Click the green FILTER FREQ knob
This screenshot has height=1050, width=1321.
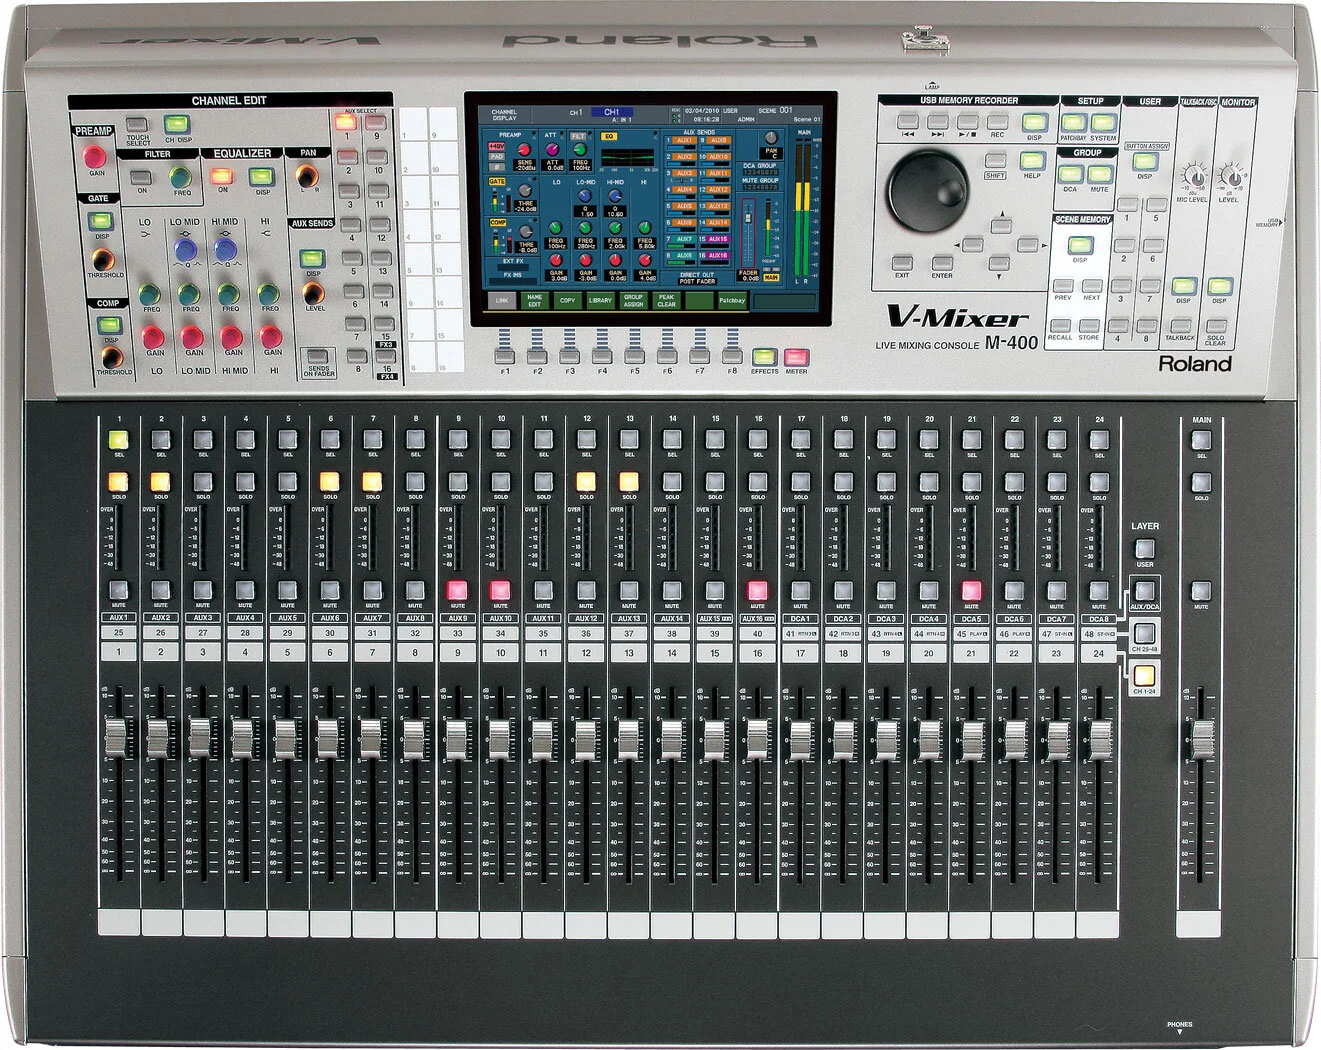click(x=181, y=177)
